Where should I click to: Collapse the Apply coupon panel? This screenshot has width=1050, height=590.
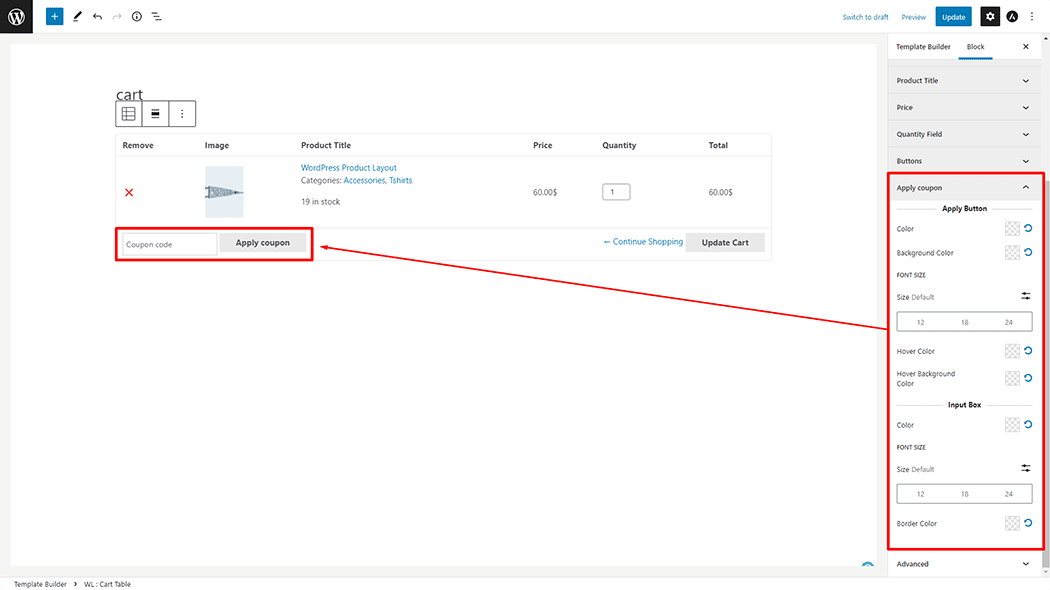coord(1025,187)
